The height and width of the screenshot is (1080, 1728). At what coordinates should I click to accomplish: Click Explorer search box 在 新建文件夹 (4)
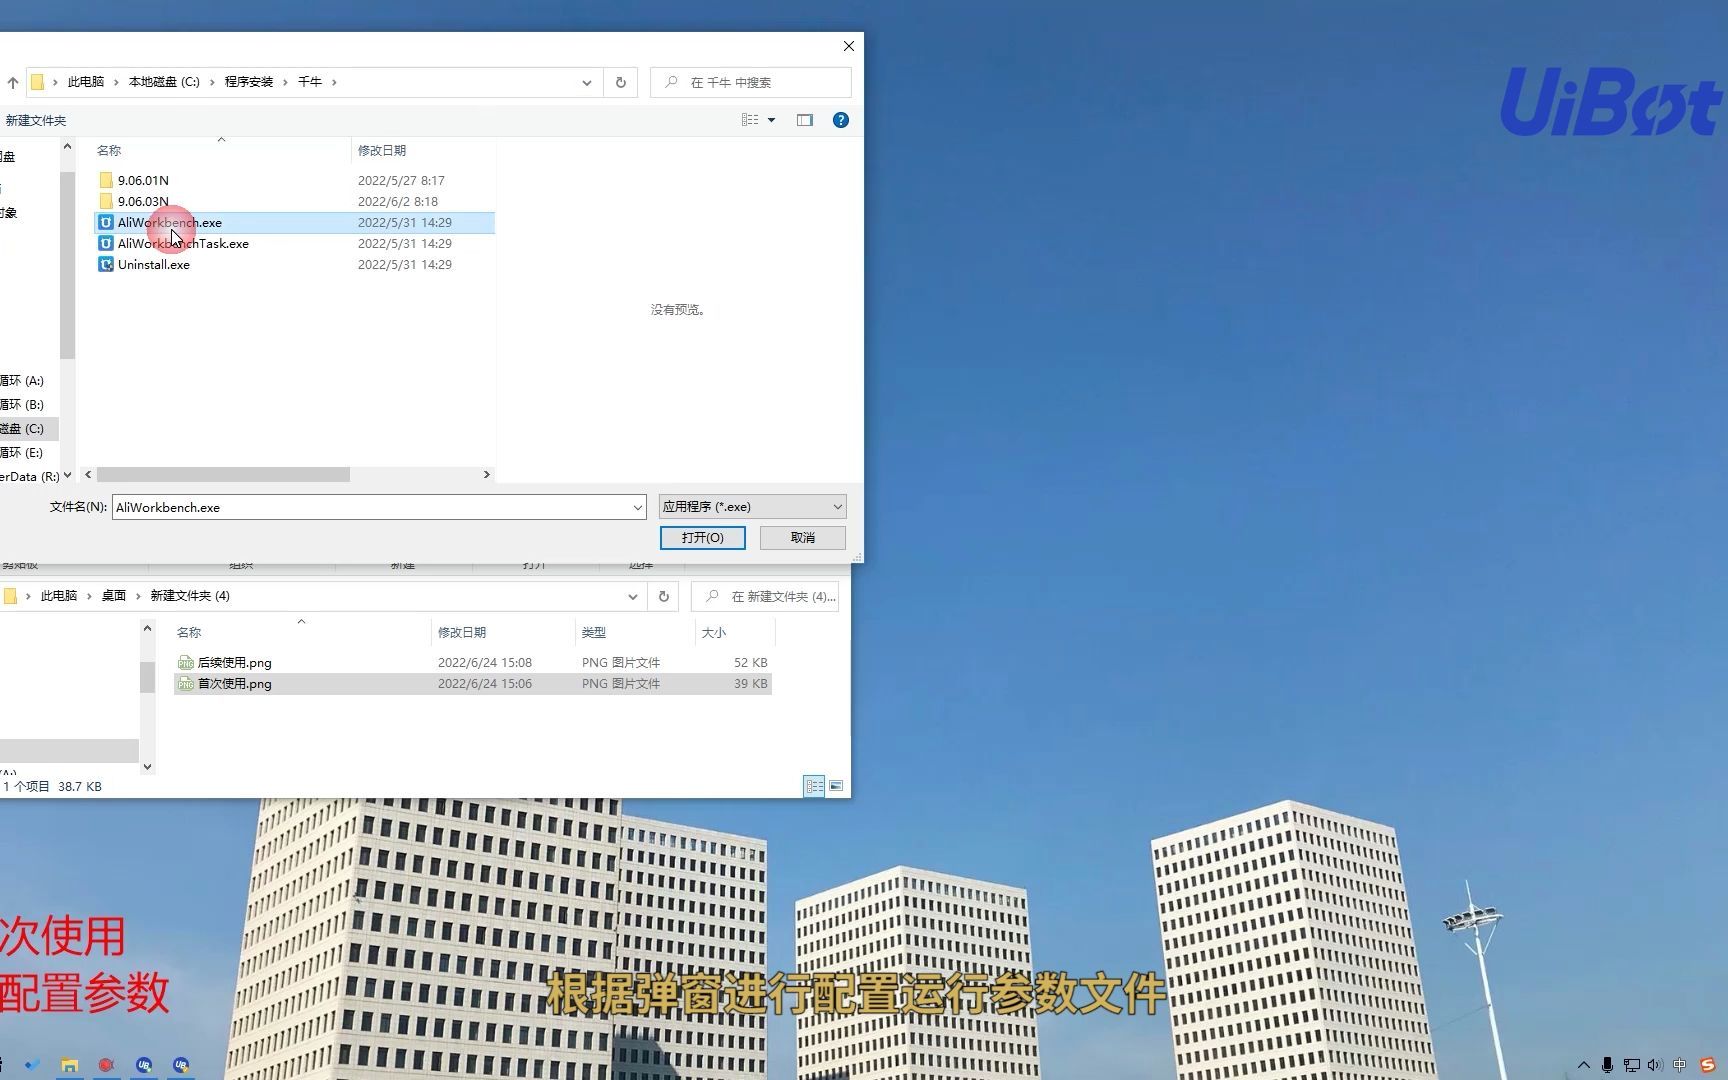[x=765, y=597]
